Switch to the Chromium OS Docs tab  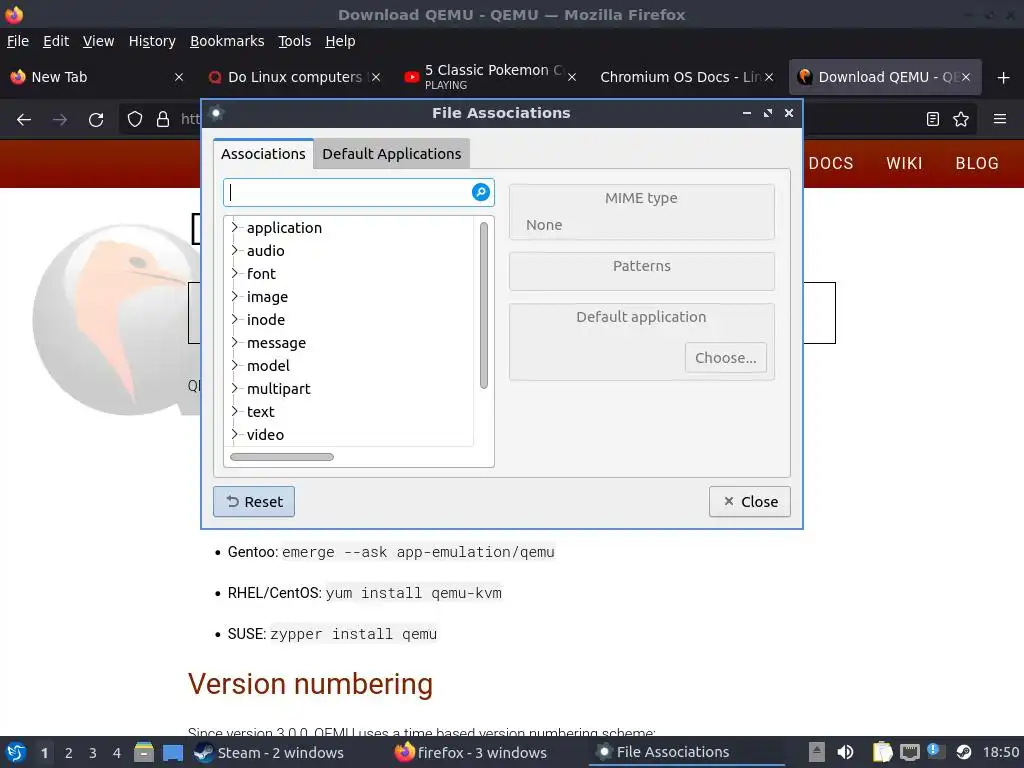pyautogui.click(x=679, y=77)
